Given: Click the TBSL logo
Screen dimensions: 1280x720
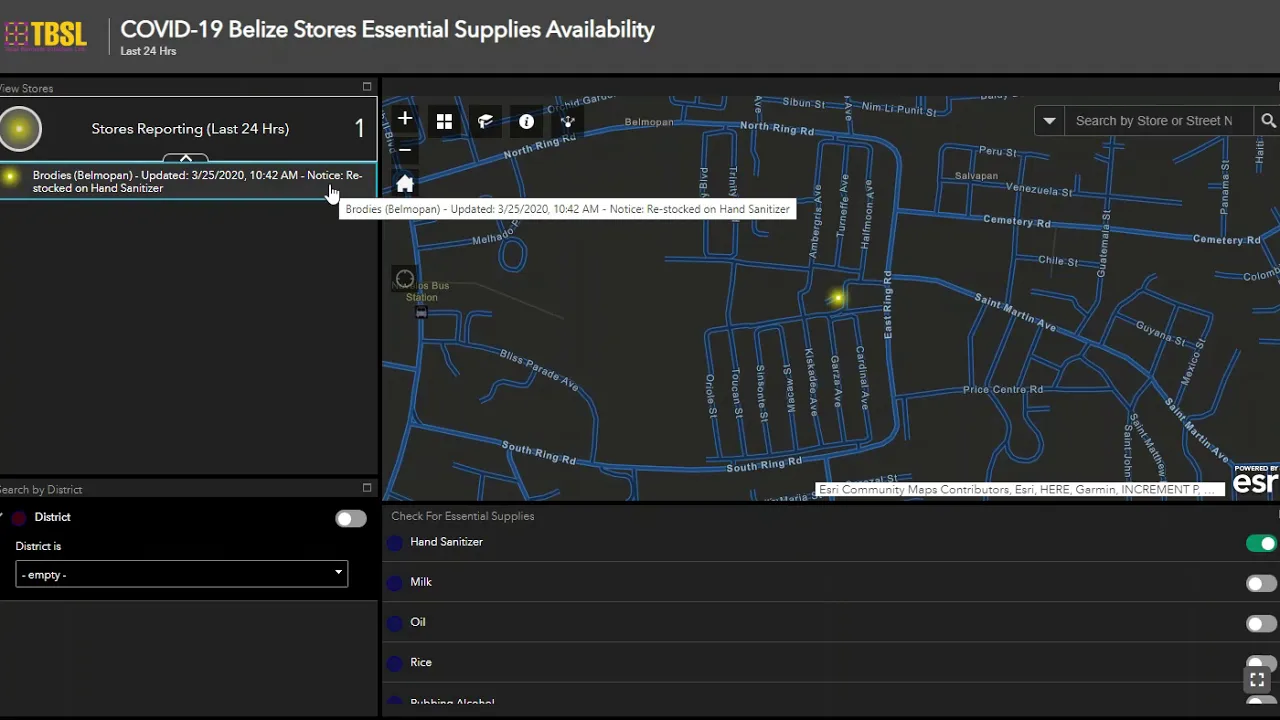Looking at the screenshot, I should point(45,35).
